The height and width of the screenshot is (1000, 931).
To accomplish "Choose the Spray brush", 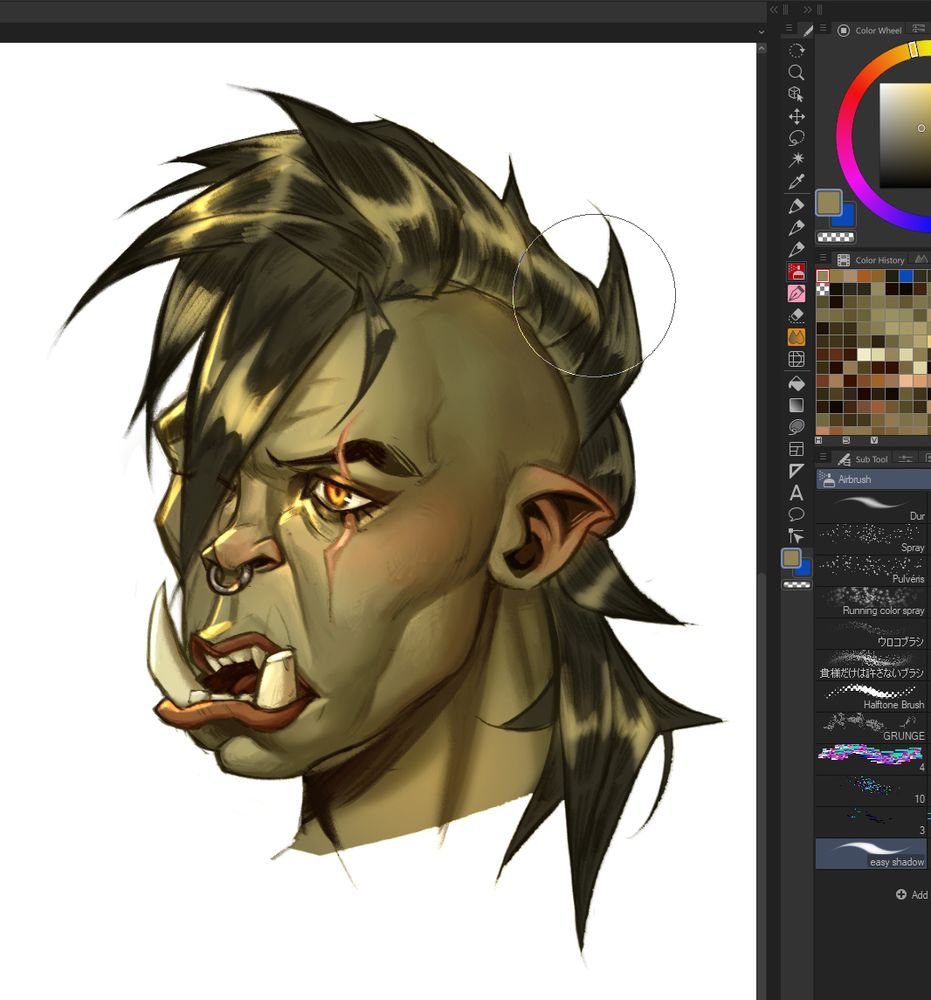I will tap(871, 540).
